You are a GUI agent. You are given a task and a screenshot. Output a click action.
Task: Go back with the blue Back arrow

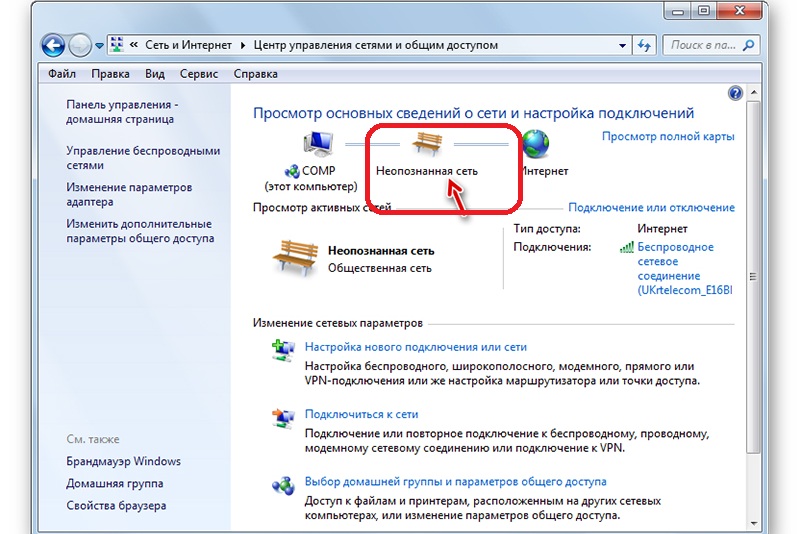(53, 45)
